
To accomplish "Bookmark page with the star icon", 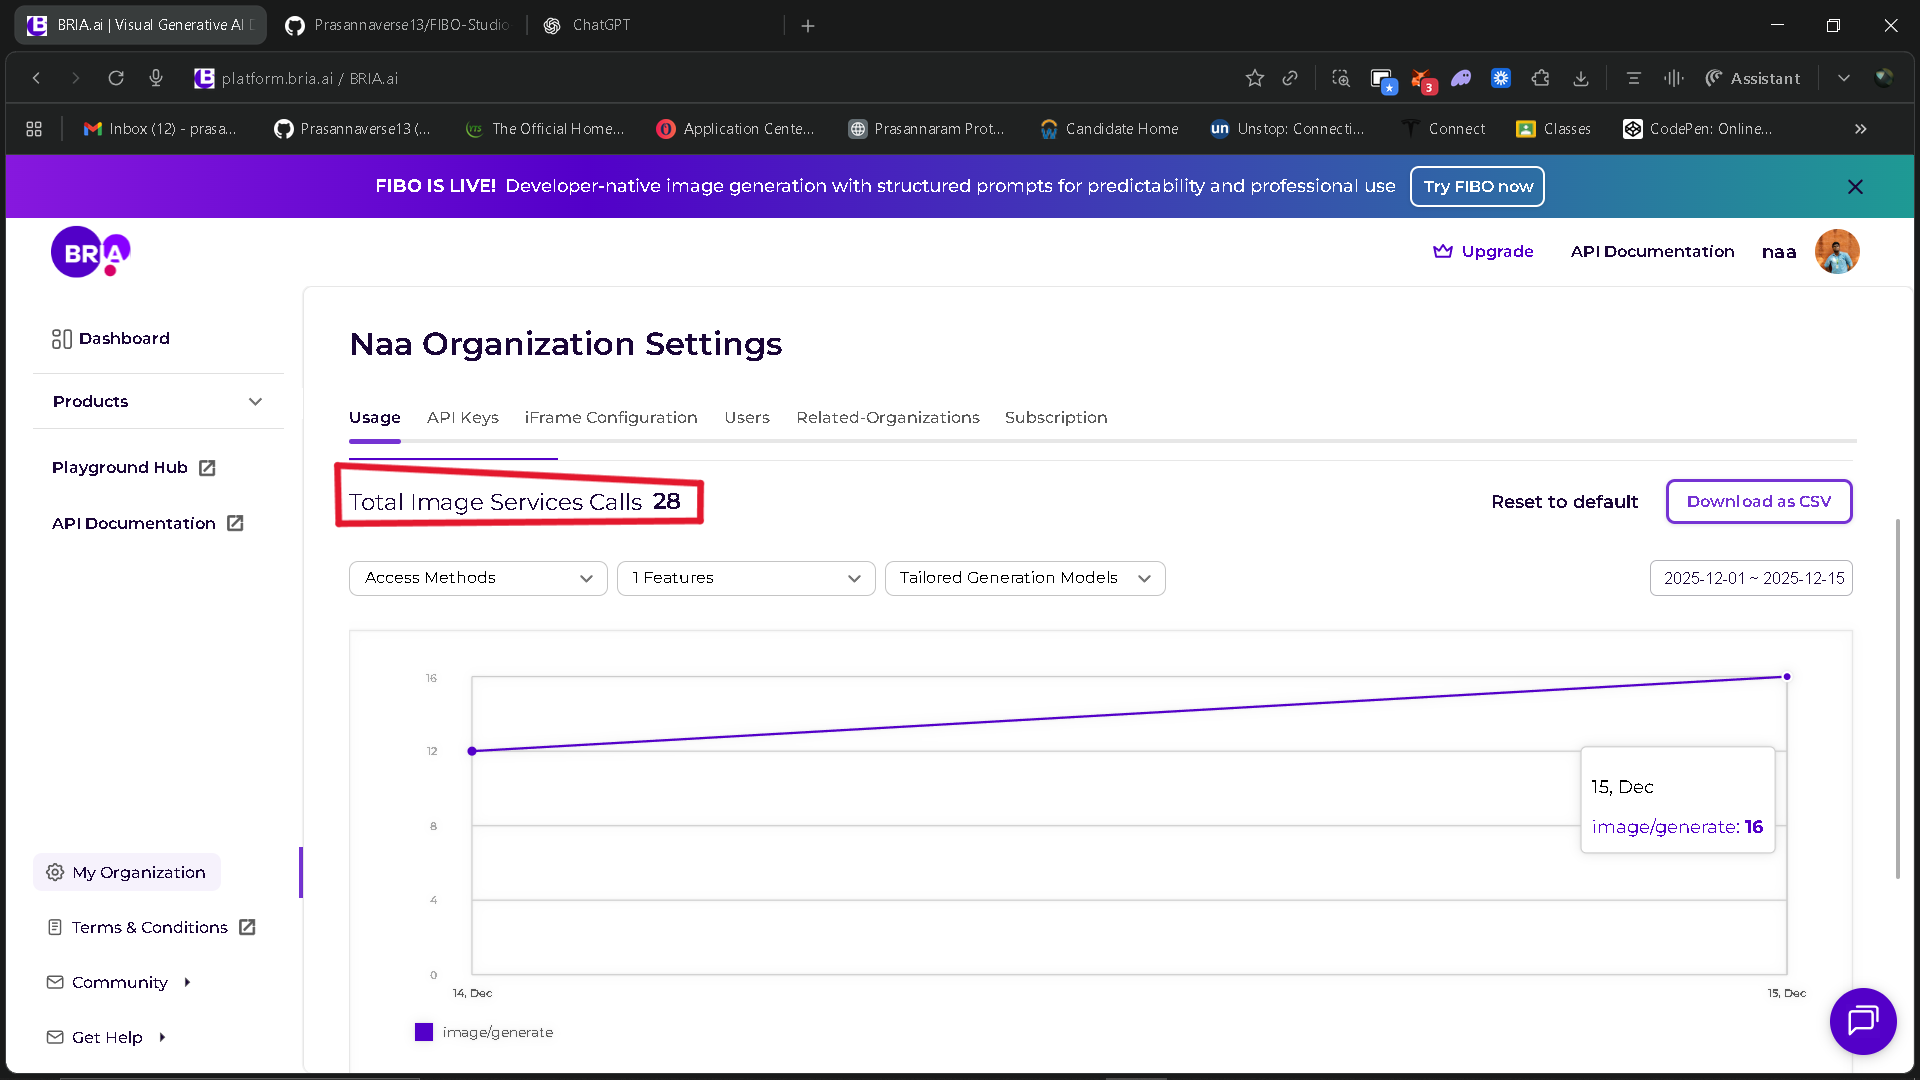I will [1254, 78].
